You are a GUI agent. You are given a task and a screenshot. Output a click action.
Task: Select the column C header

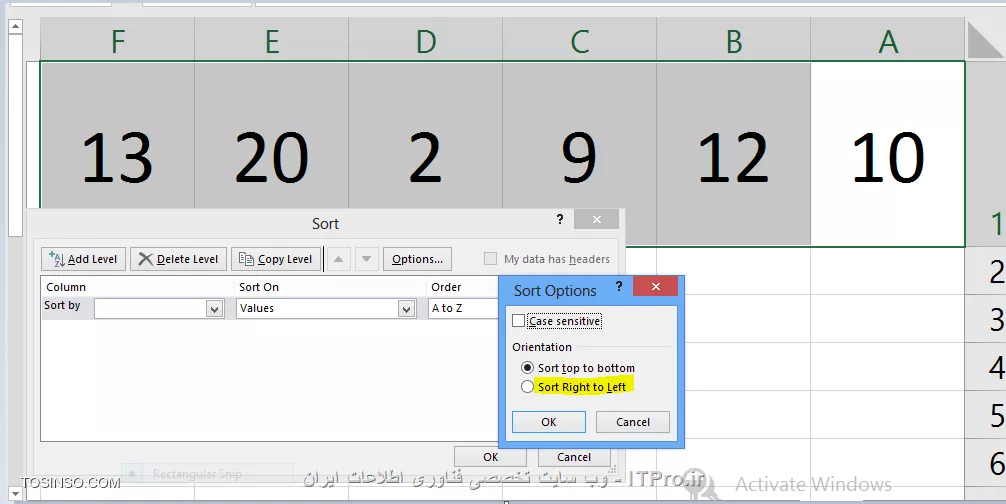point(580,42)
